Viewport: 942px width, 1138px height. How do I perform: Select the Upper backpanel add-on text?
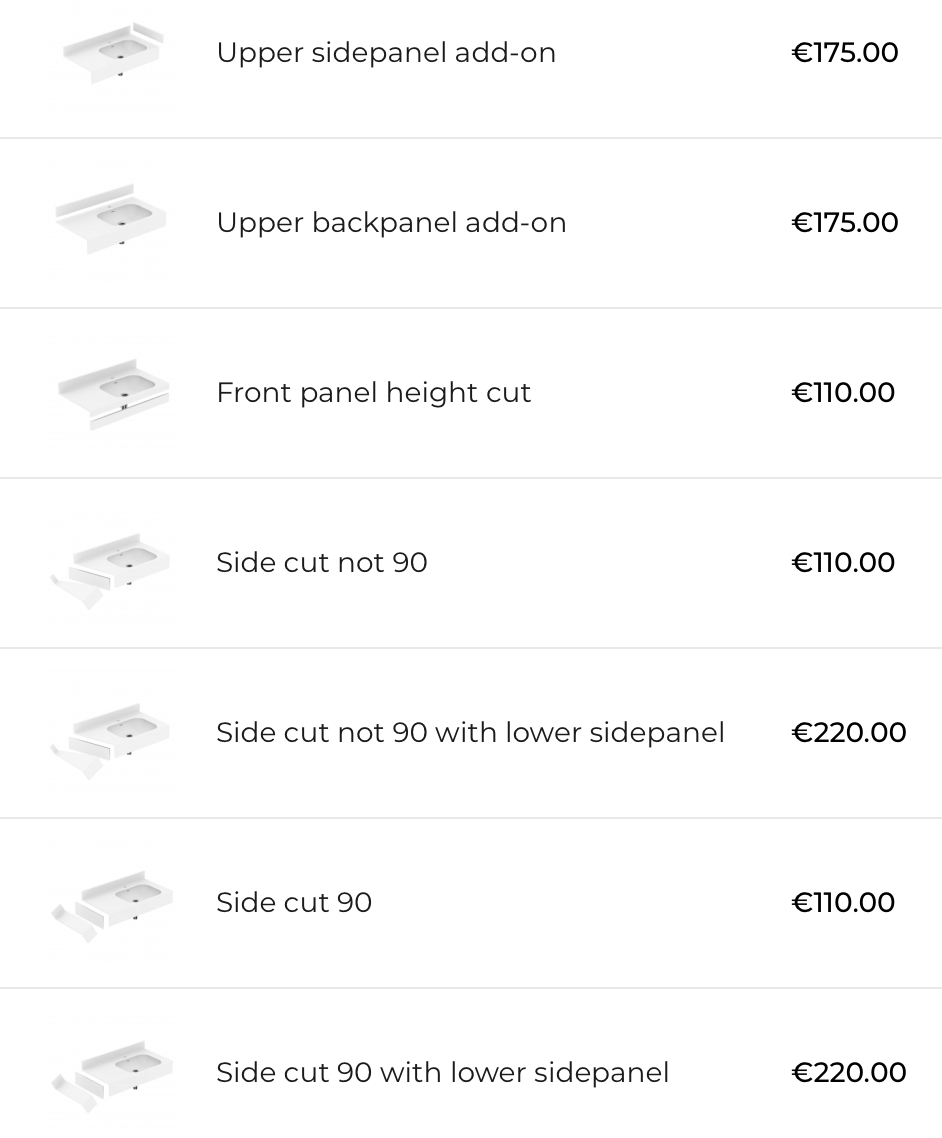[391, 223]
